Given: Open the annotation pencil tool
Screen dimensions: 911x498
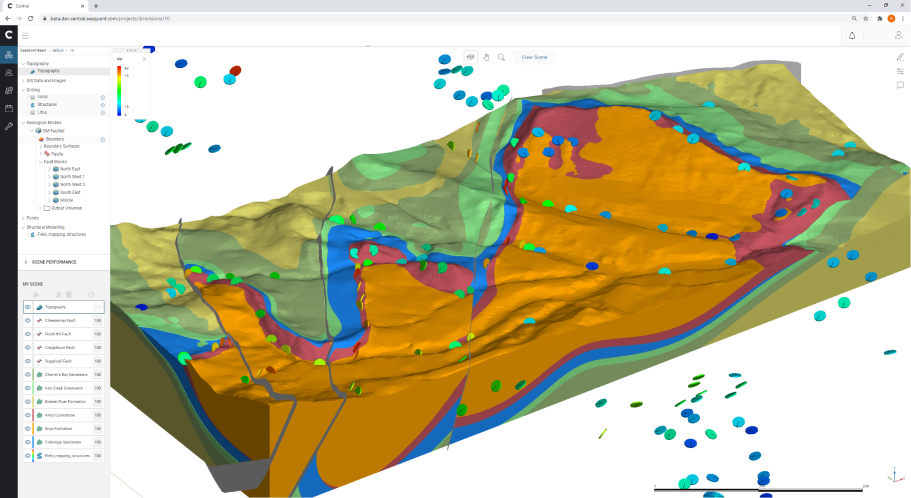Looking at the screenshot, I should [900, 57].
